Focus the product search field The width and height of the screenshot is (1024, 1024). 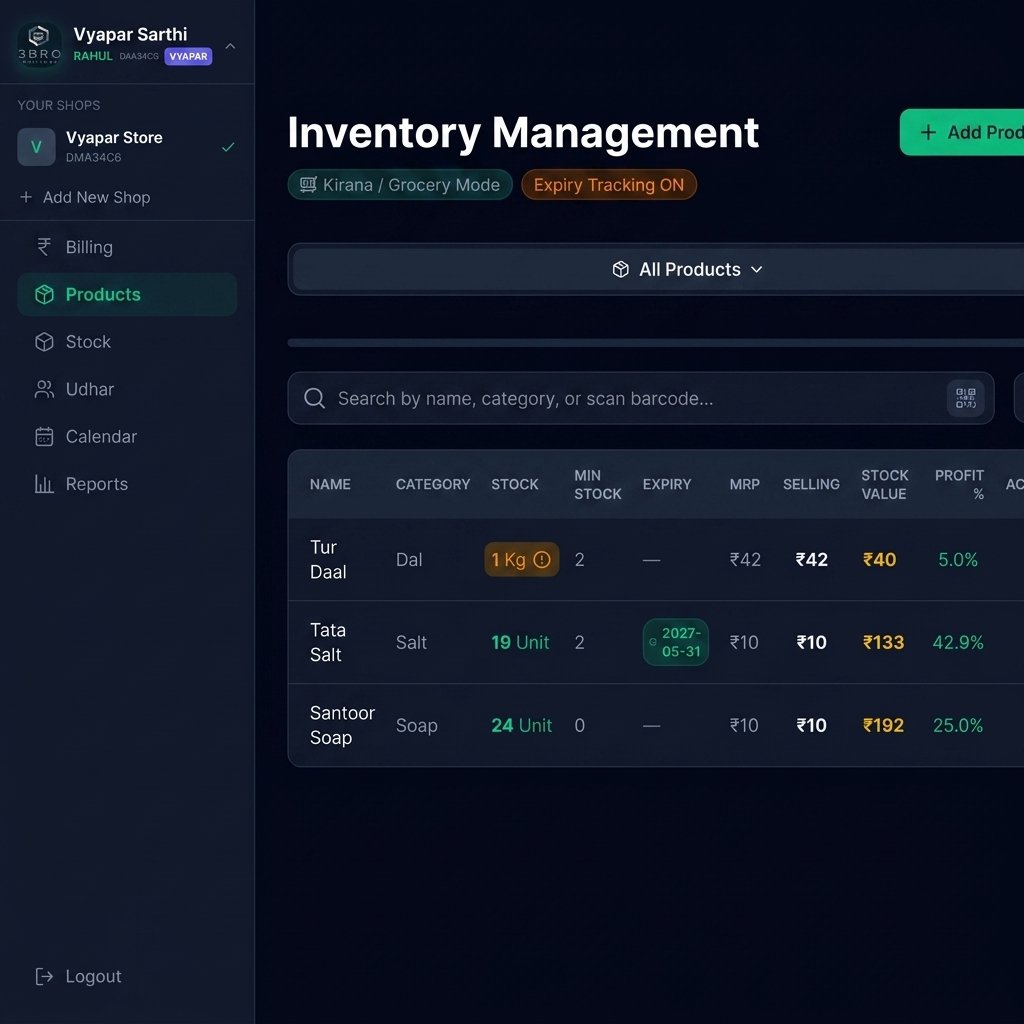pos(641,398)
